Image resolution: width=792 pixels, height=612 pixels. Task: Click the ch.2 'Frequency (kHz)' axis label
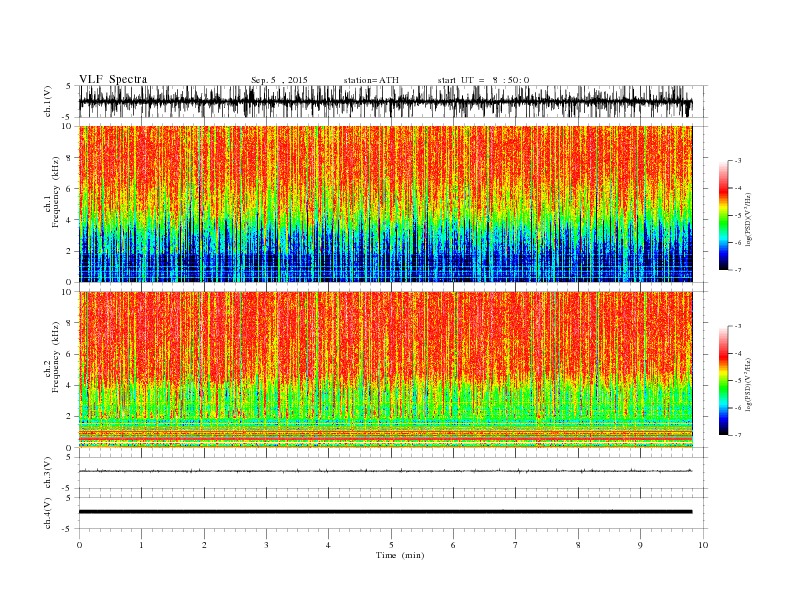tap(56, 357)
